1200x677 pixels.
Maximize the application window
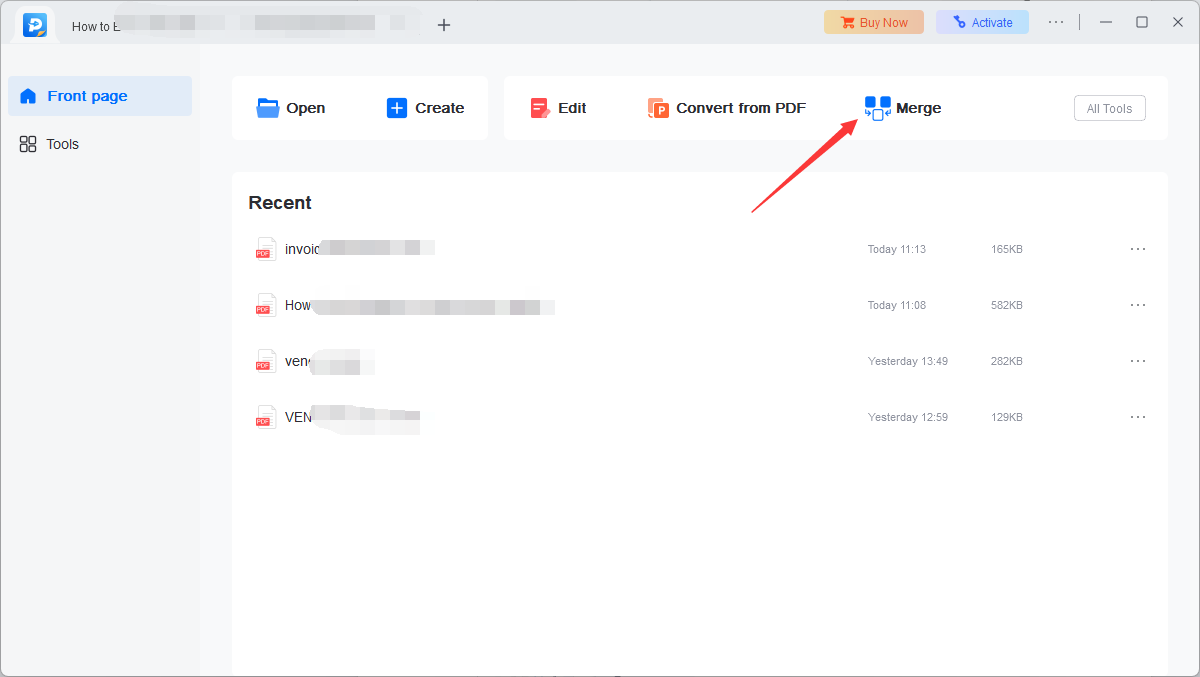pyautogui.click(x=1142, y=22)
